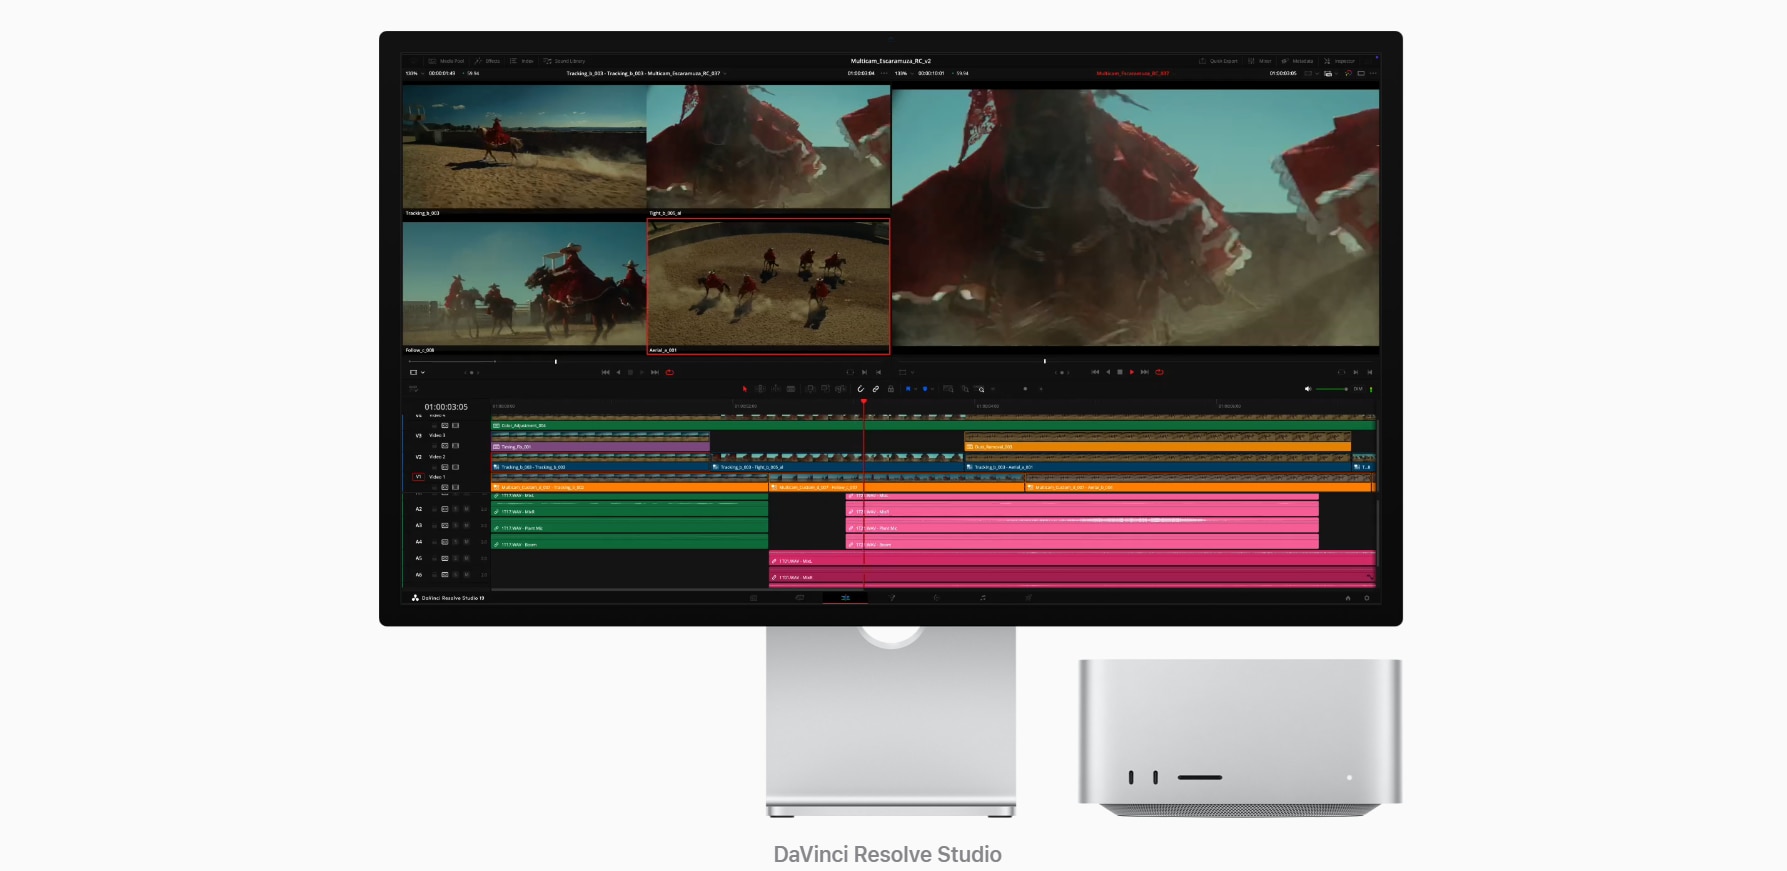Stop playback in the source viewer
Screen dimensions: 1787x871
click(x=630, y=372)
